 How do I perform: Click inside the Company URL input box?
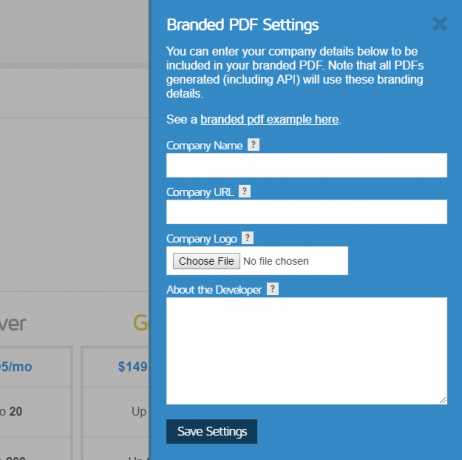point(306,212)
